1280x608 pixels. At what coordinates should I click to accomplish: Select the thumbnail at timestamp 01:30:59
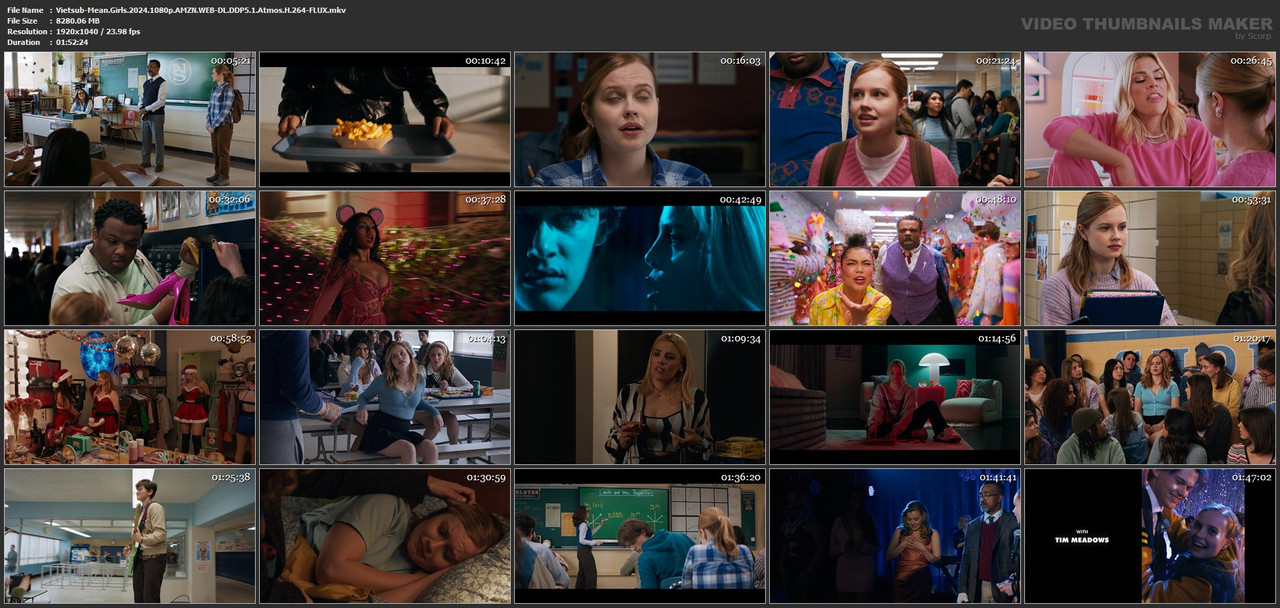click(385, 537)
